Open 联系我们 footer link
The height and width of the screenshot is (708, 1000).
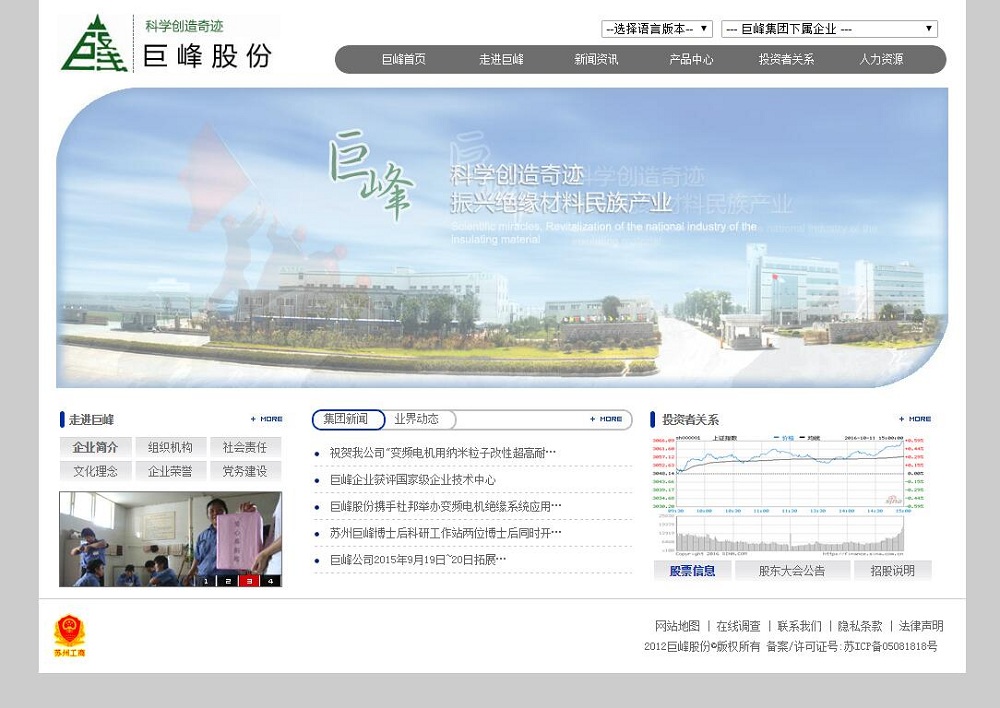(799, 626)
